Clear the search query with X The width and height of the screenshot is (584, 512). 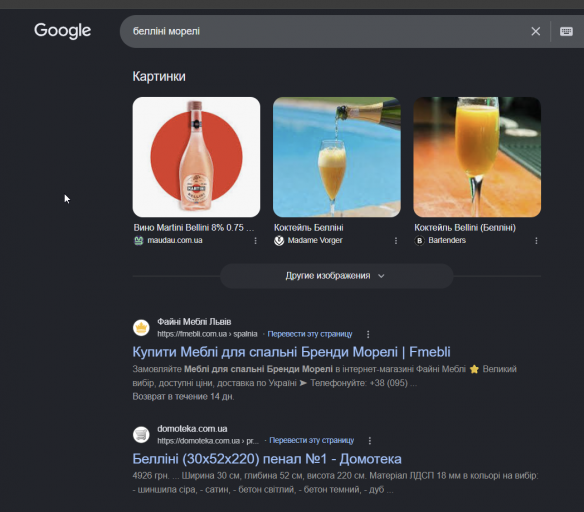click(536, 31)
